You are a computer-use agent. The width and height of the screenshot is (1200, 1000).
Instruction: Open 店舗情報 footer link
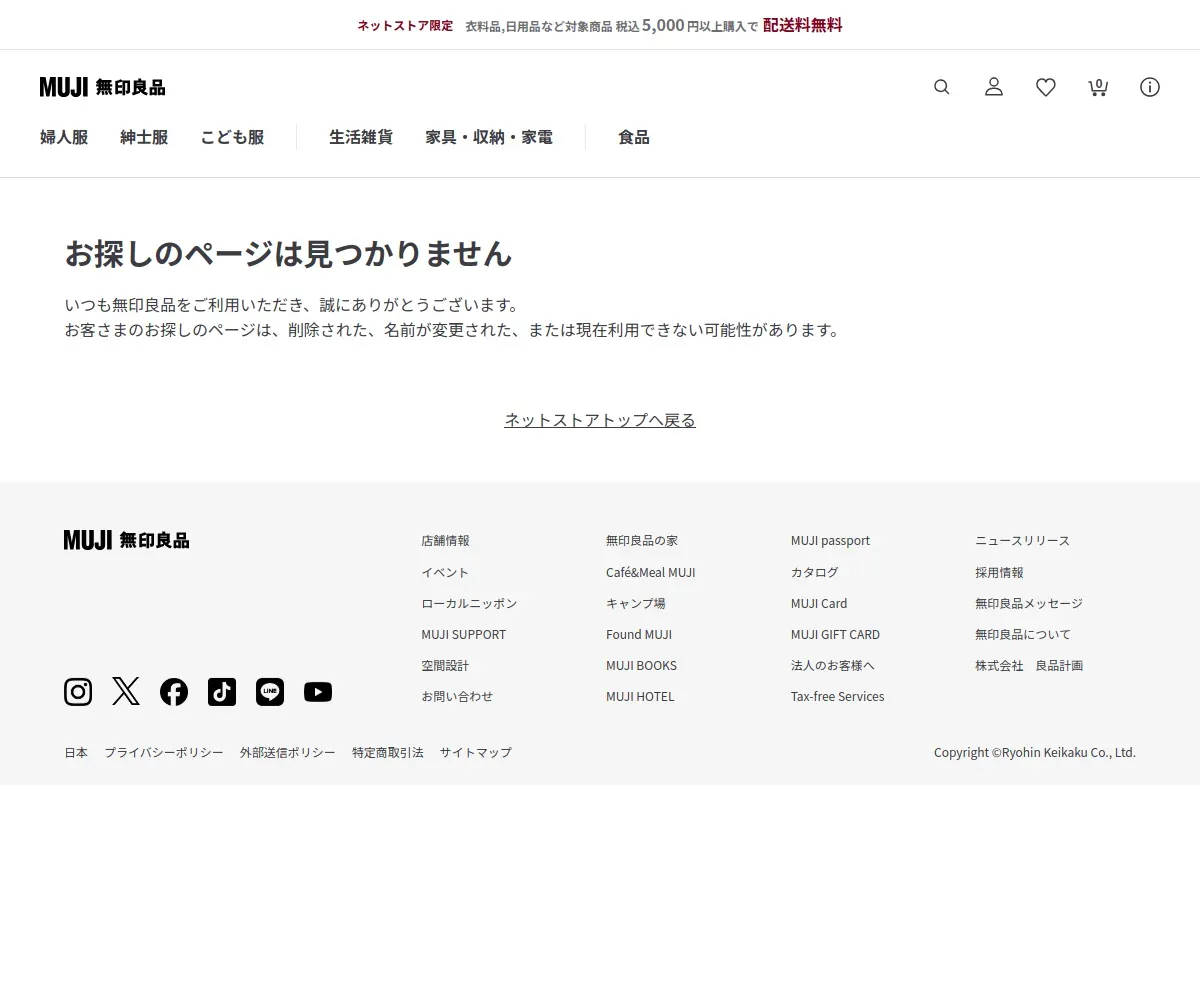(x=445, y=541)
